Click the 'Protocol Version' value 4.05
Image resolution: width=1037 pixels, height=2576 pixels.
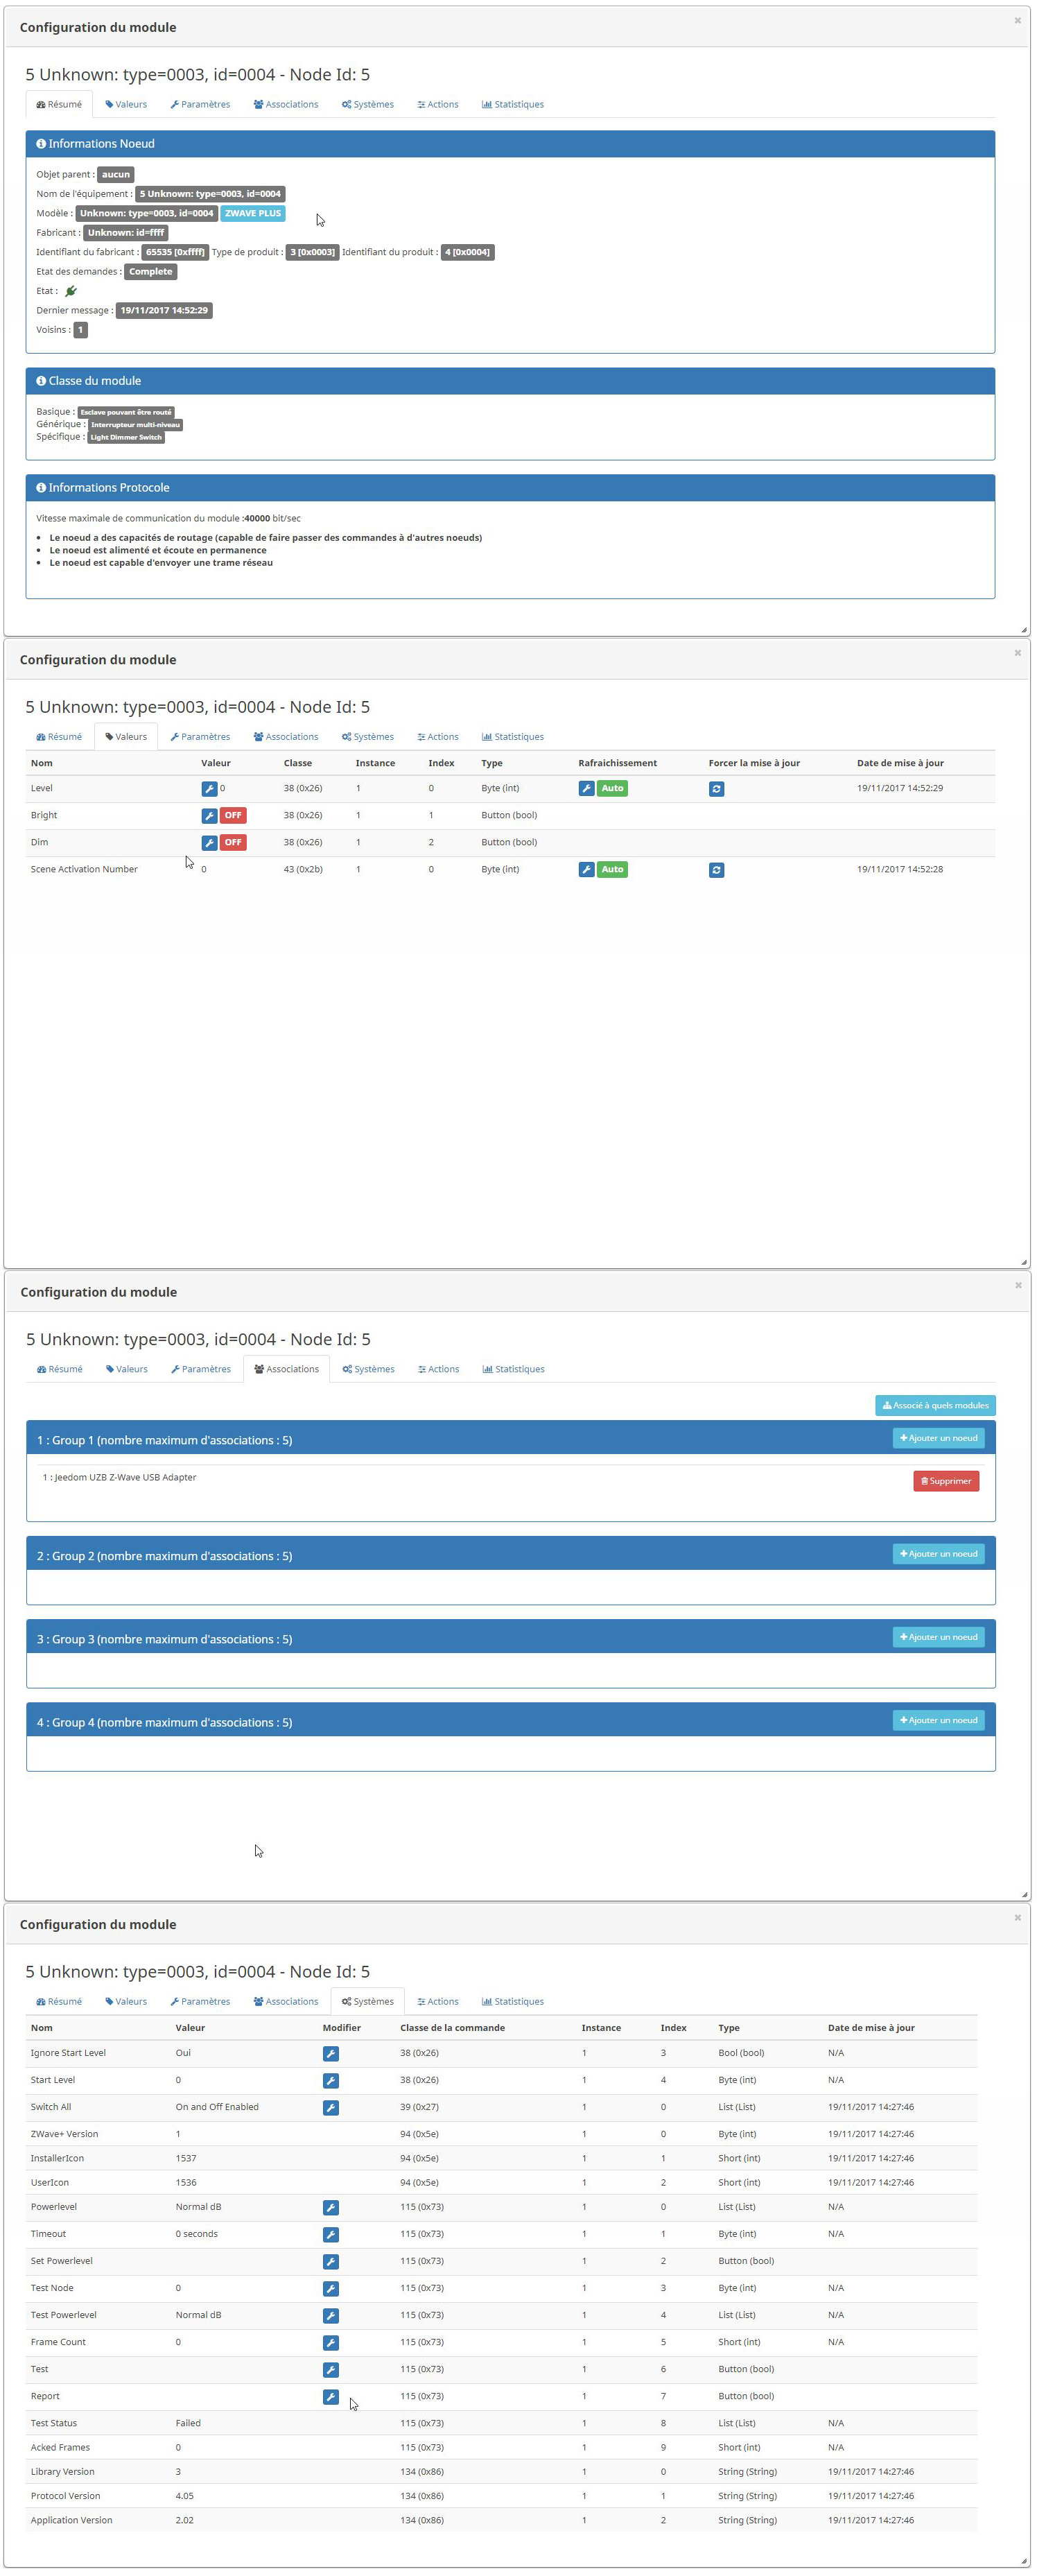point(185,2496)
